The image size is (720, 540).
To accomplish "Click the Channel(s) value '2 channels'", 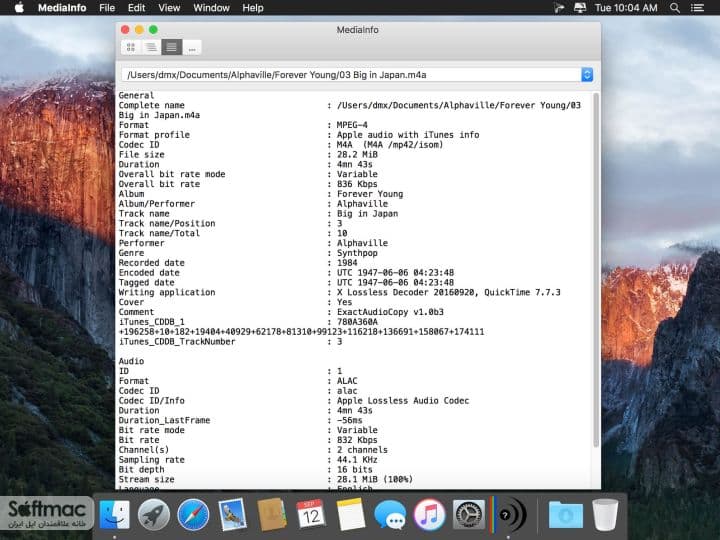I will tap(362, 450).
